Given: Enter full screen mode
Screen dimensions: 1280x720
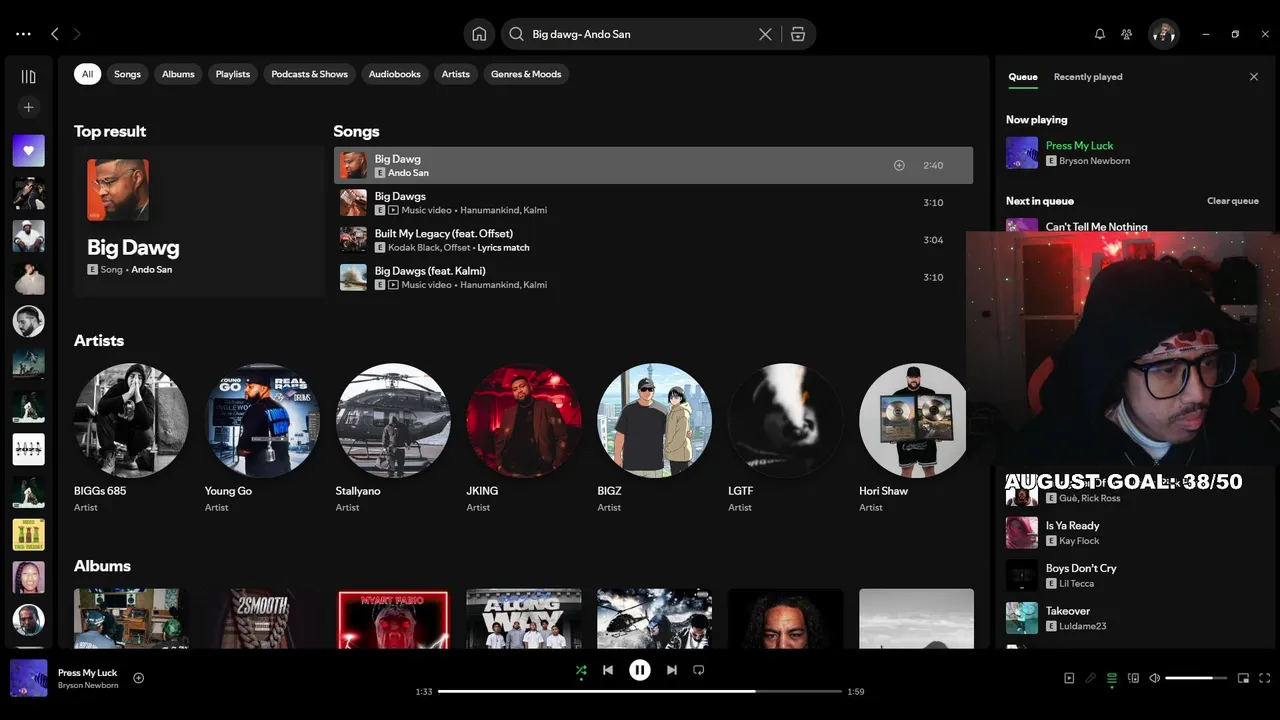Looking at the screenshot, I should (1265, 678).
